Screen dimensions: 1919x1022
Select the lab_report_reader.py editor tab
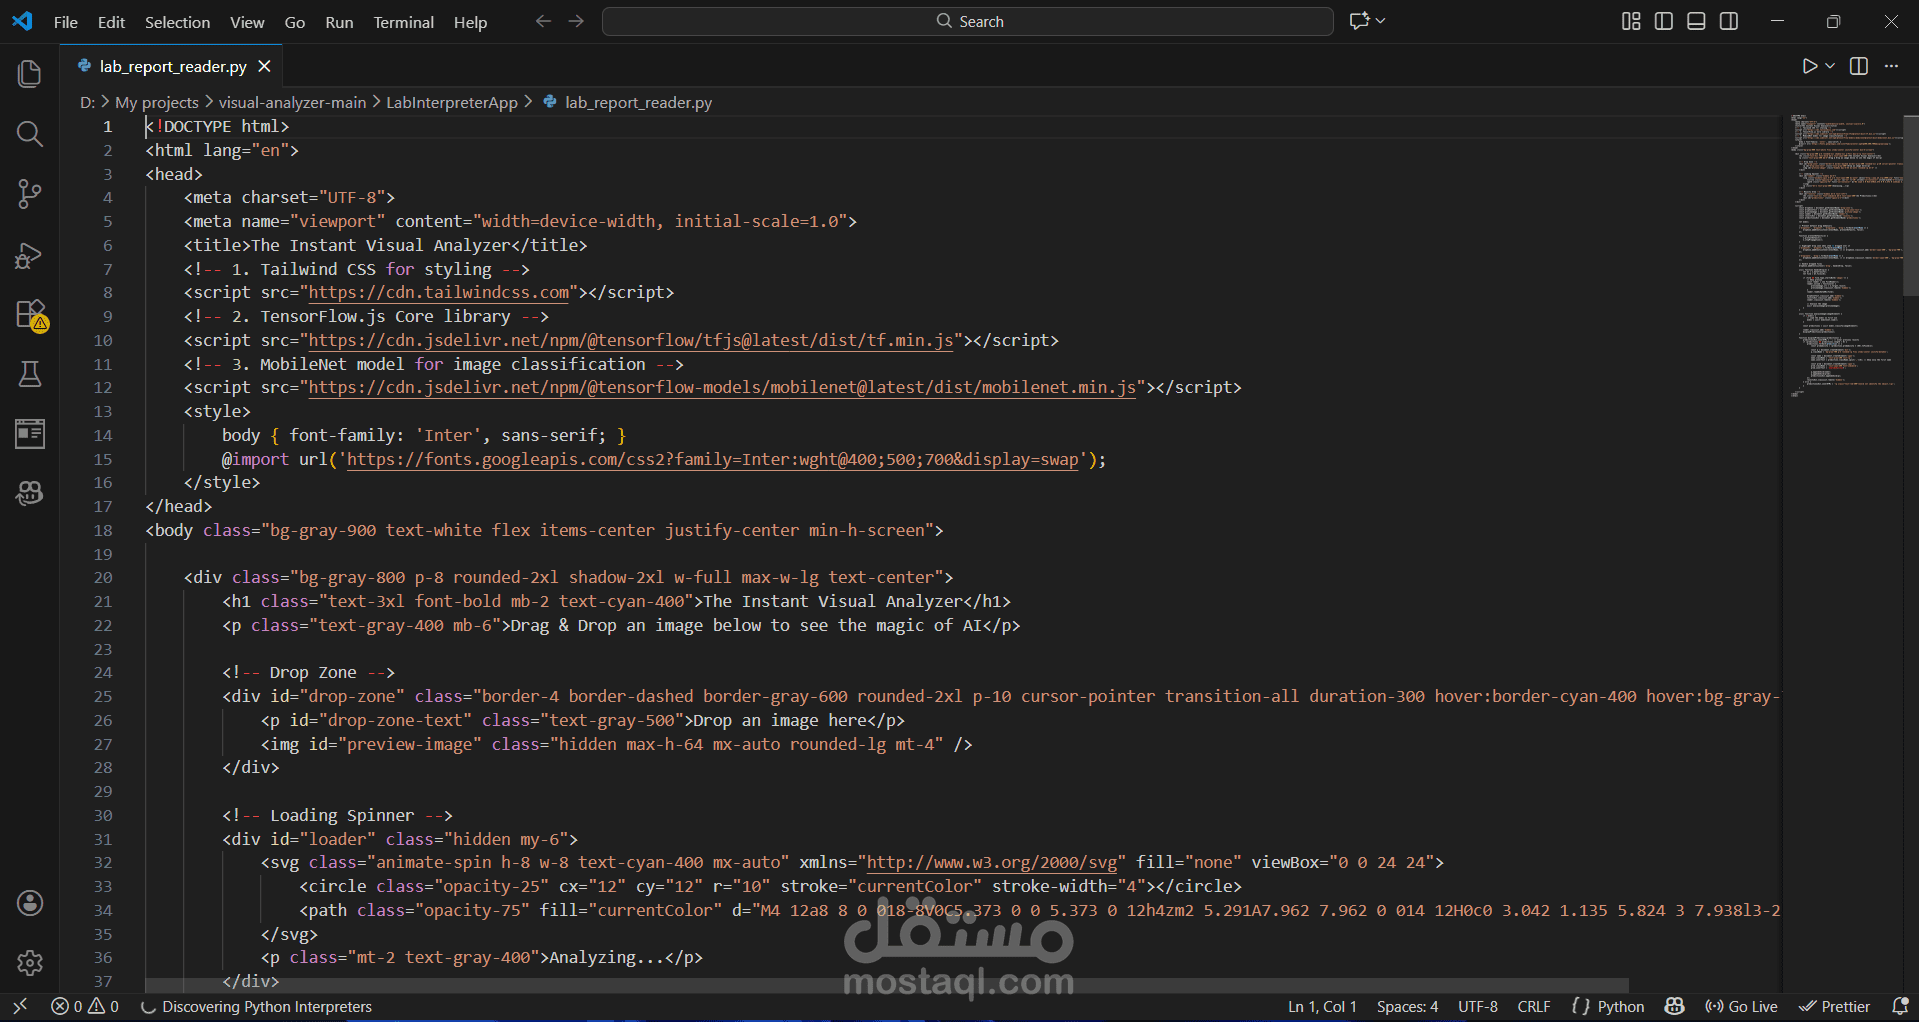tap(173, 66)
